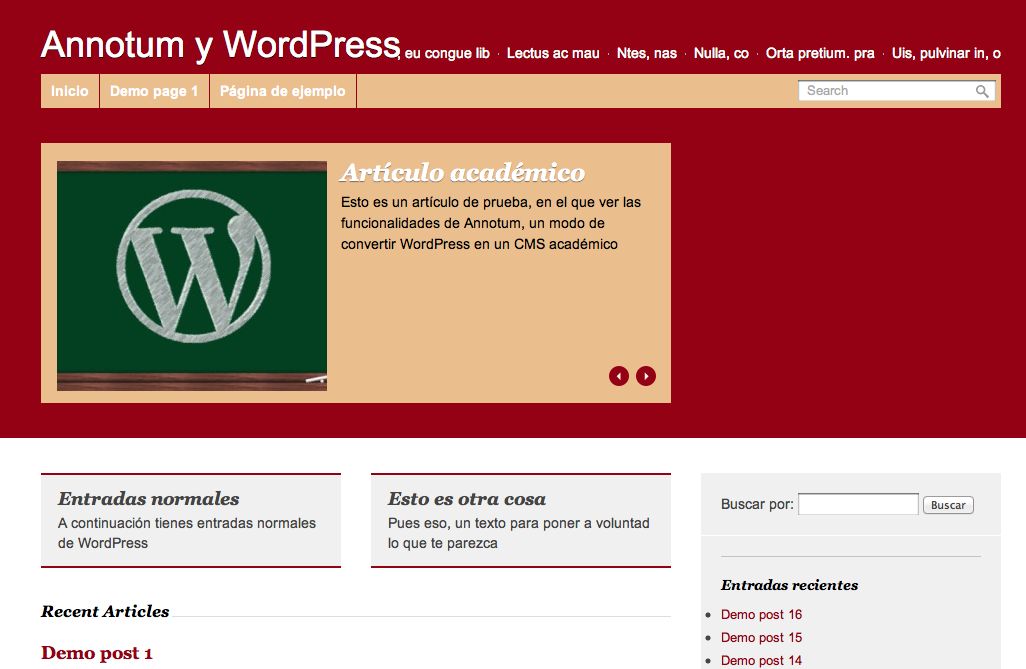Click the 'A continuación tienes entradas normales' text
Image resolution: width=1026 pixels, height=669 pixels.
click(187, 533)
